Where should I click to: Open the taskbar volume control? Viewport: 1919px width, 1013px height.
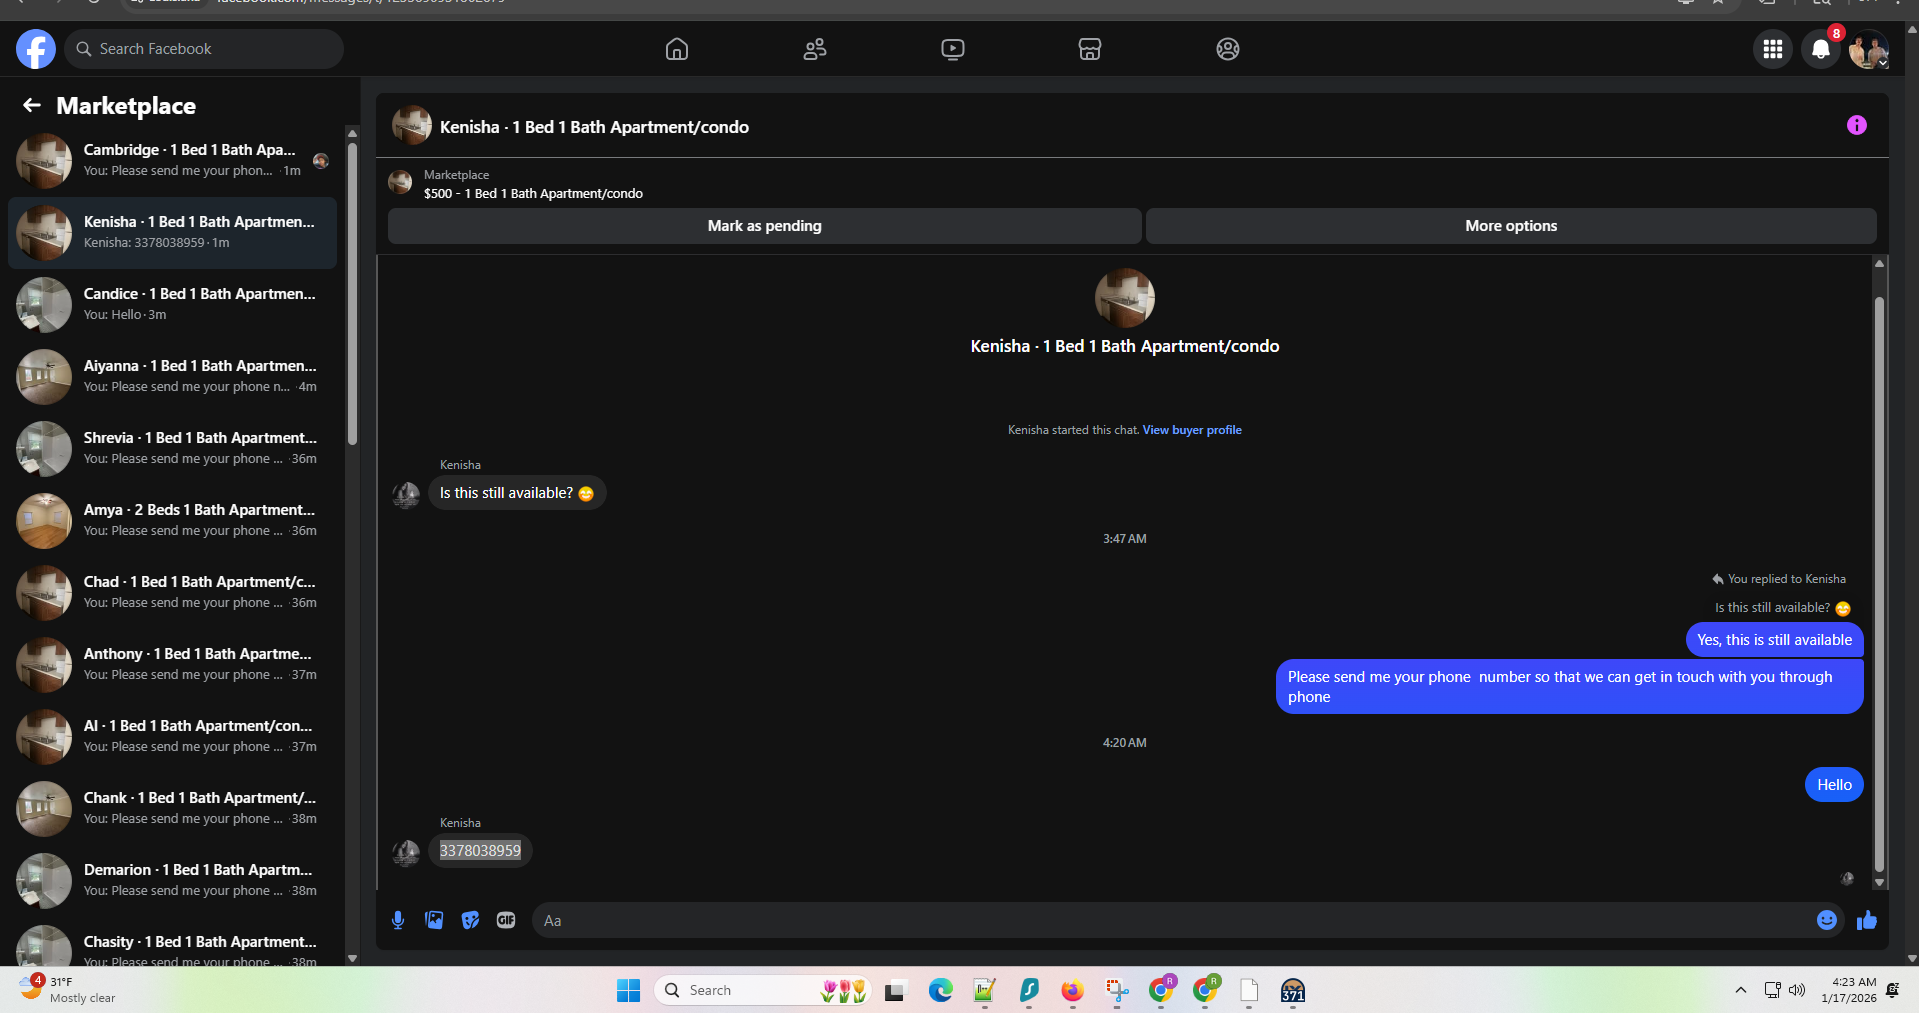point(1797,990)
